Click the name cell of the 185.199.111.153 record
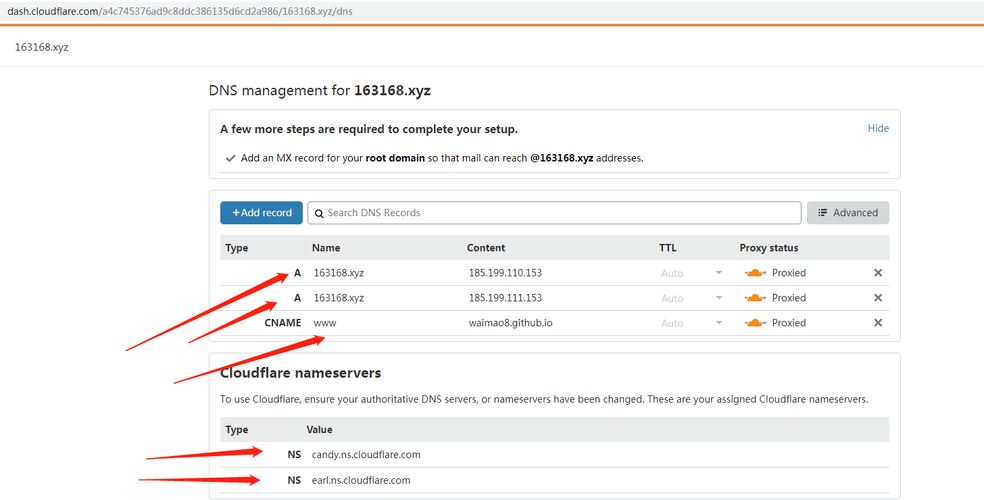The width and height of the screenshot is (984, 500). (339, 298)
